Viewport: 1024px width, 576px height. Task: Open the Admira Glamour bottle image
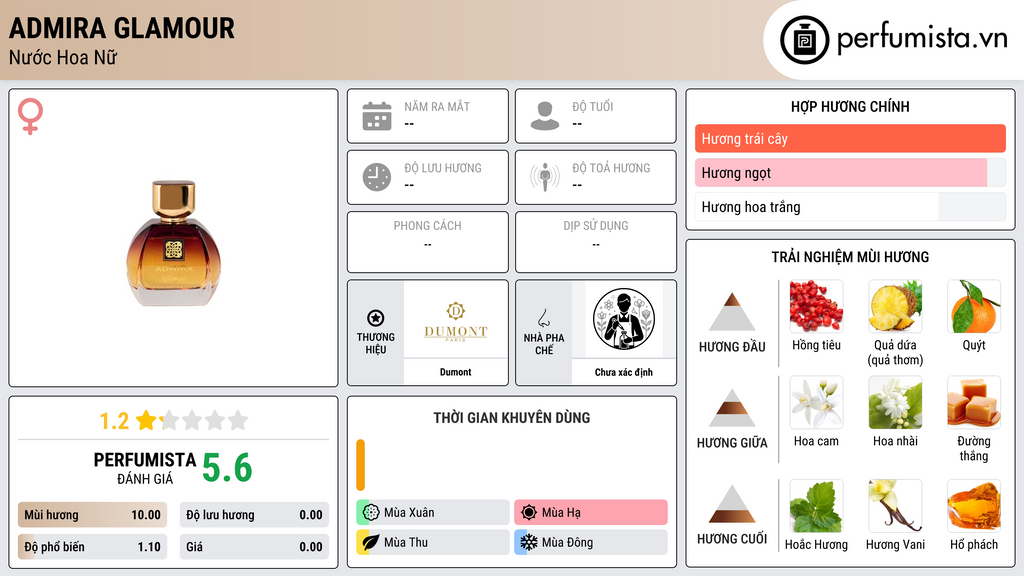coord(174,243)
